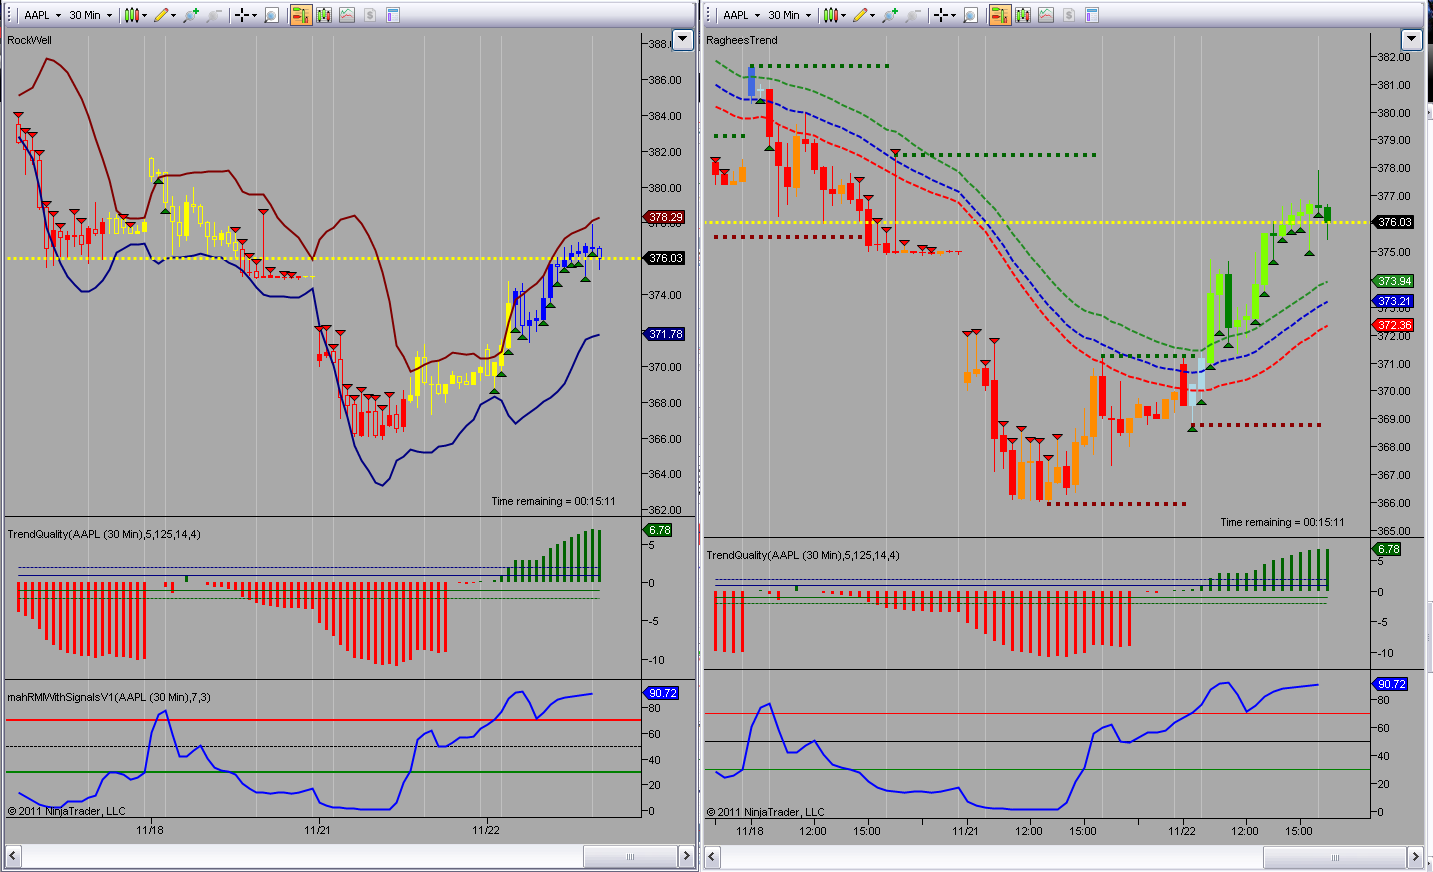Open Strategies dollar icon in RockWell chart toolbar
Image resolution: width=1433 pixels, height=872 pixels.
(370, 15)
